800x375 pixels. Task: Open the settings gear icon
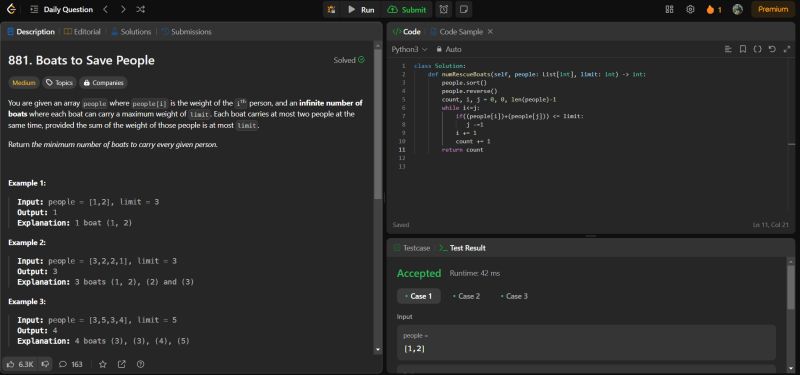[690, 9]
